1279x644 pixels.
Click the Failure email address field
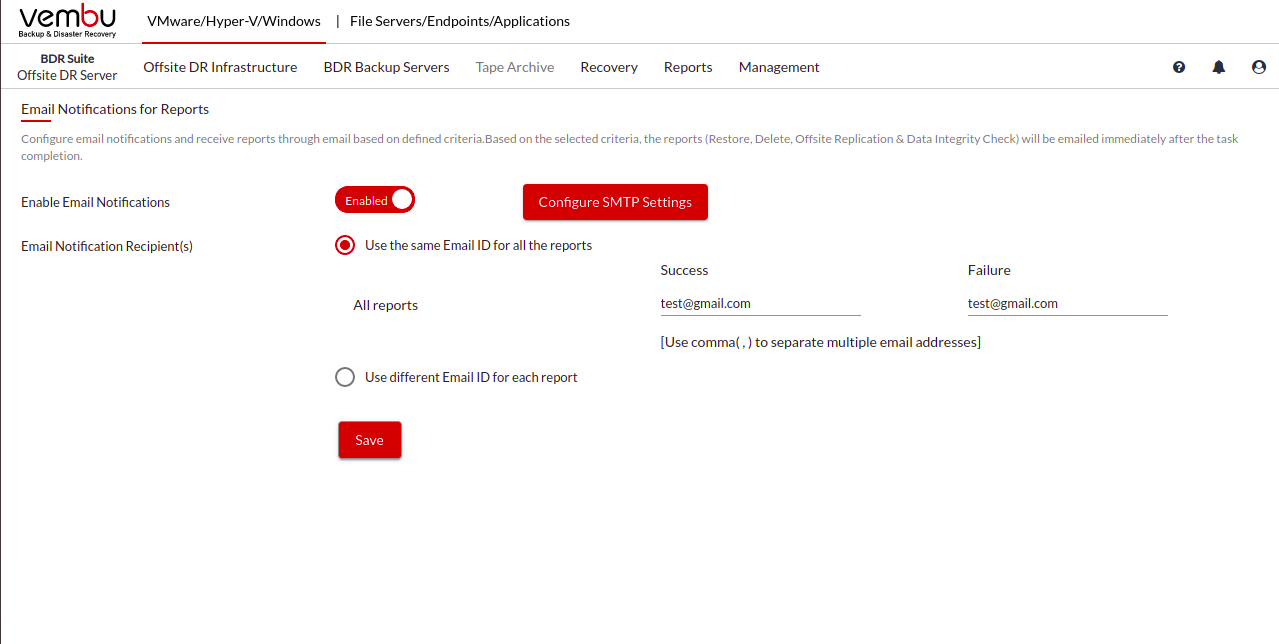pos(1068,303)
